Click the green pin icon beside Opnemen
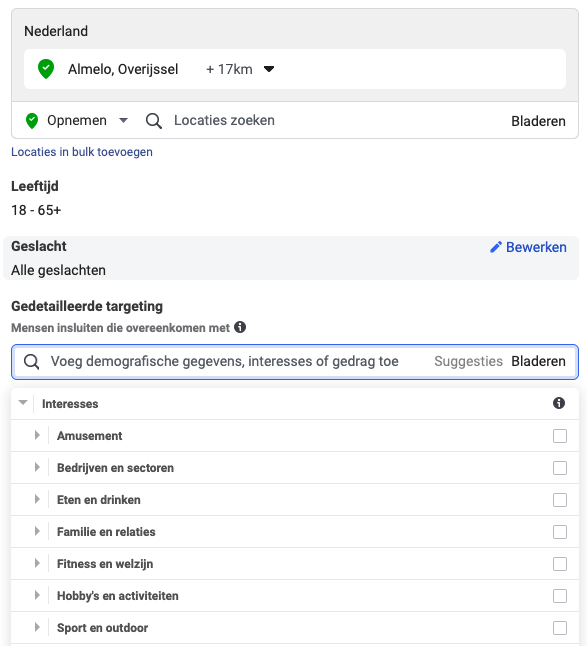Screen dimensions: 587x646 point(32,121)
